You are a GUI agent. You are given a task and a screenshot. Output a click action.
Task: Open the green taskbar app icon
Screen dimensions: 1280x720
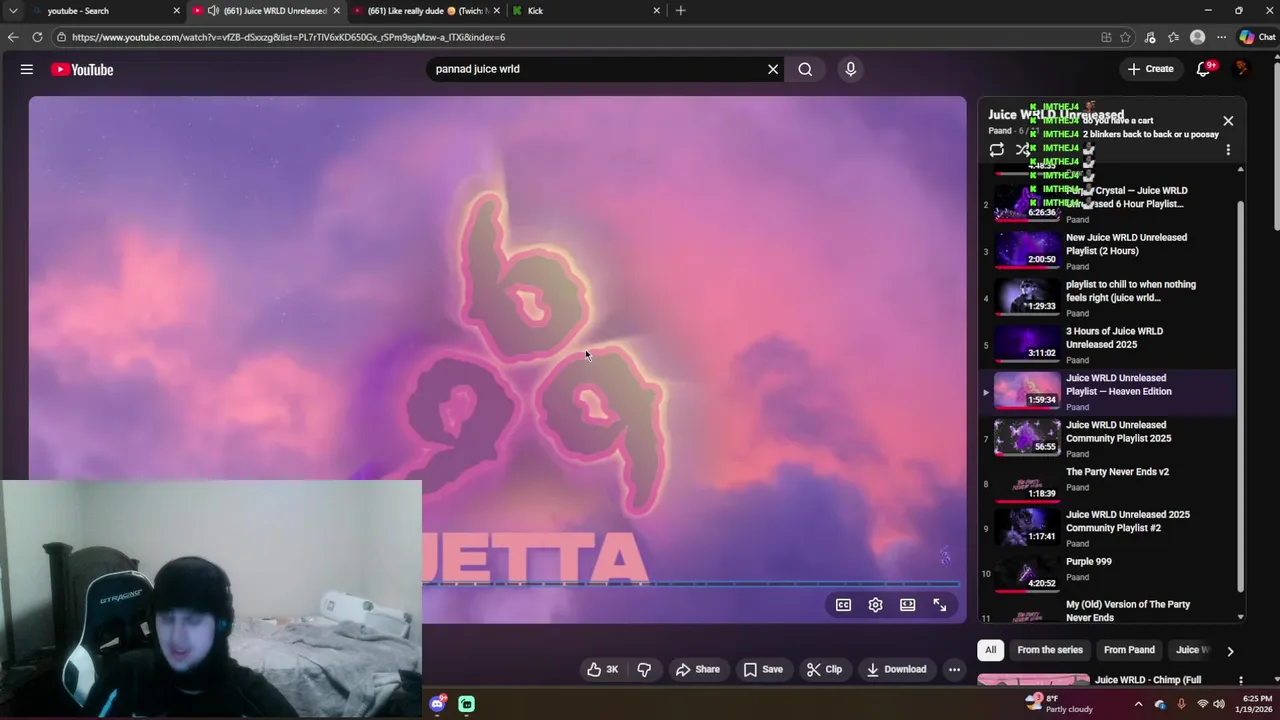[466, 704]
